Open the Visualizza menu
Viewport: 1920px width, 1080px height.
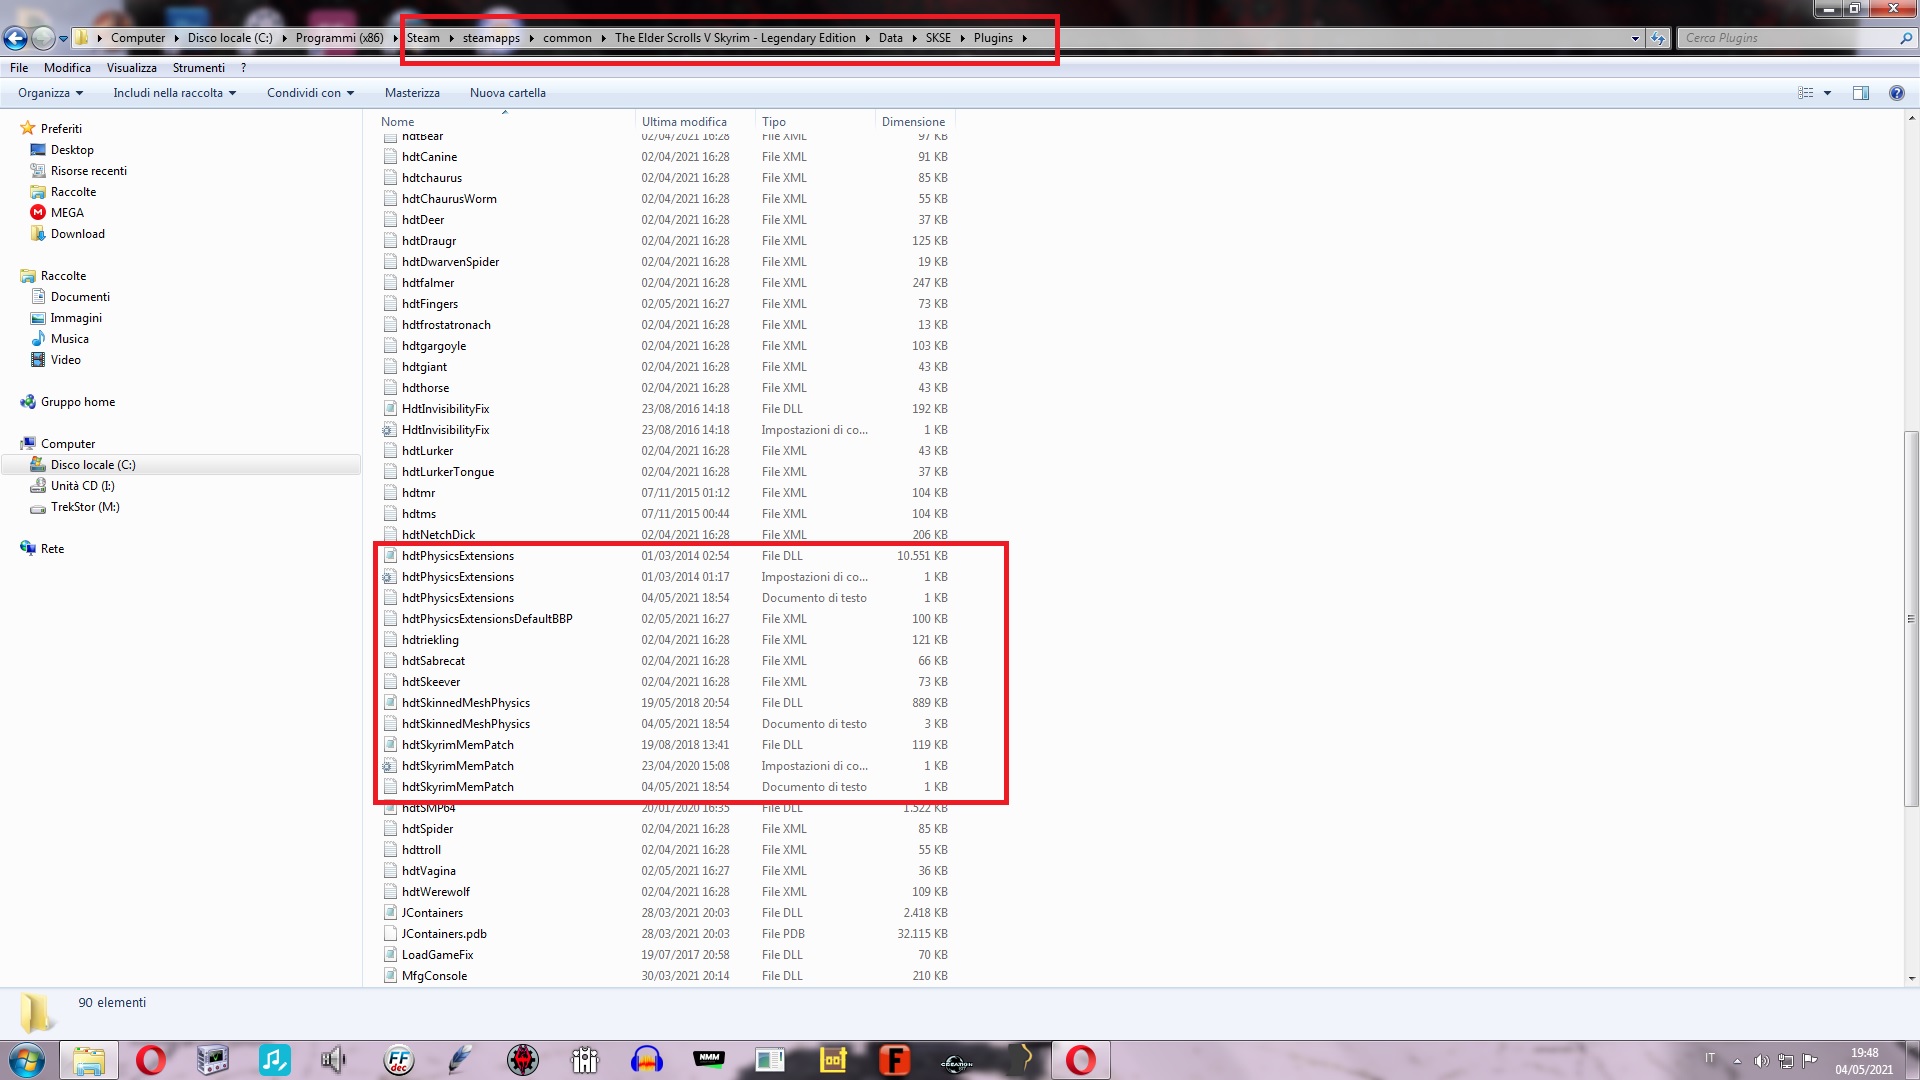tap(132, 68)
